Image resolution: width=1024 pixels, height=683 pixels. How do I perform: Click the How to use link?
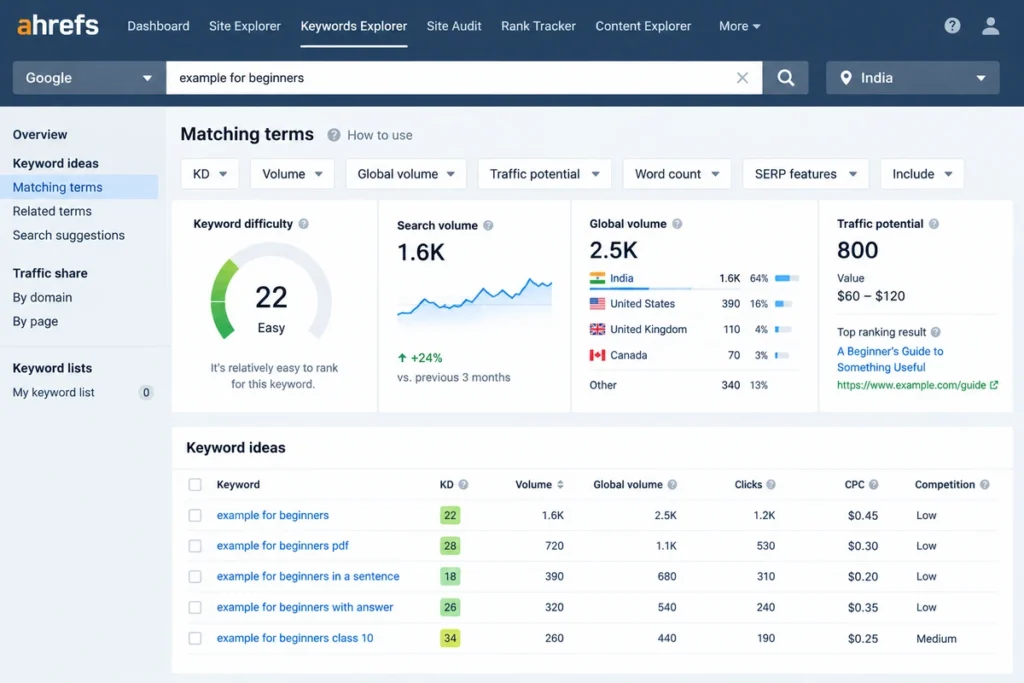pos(379,135)
